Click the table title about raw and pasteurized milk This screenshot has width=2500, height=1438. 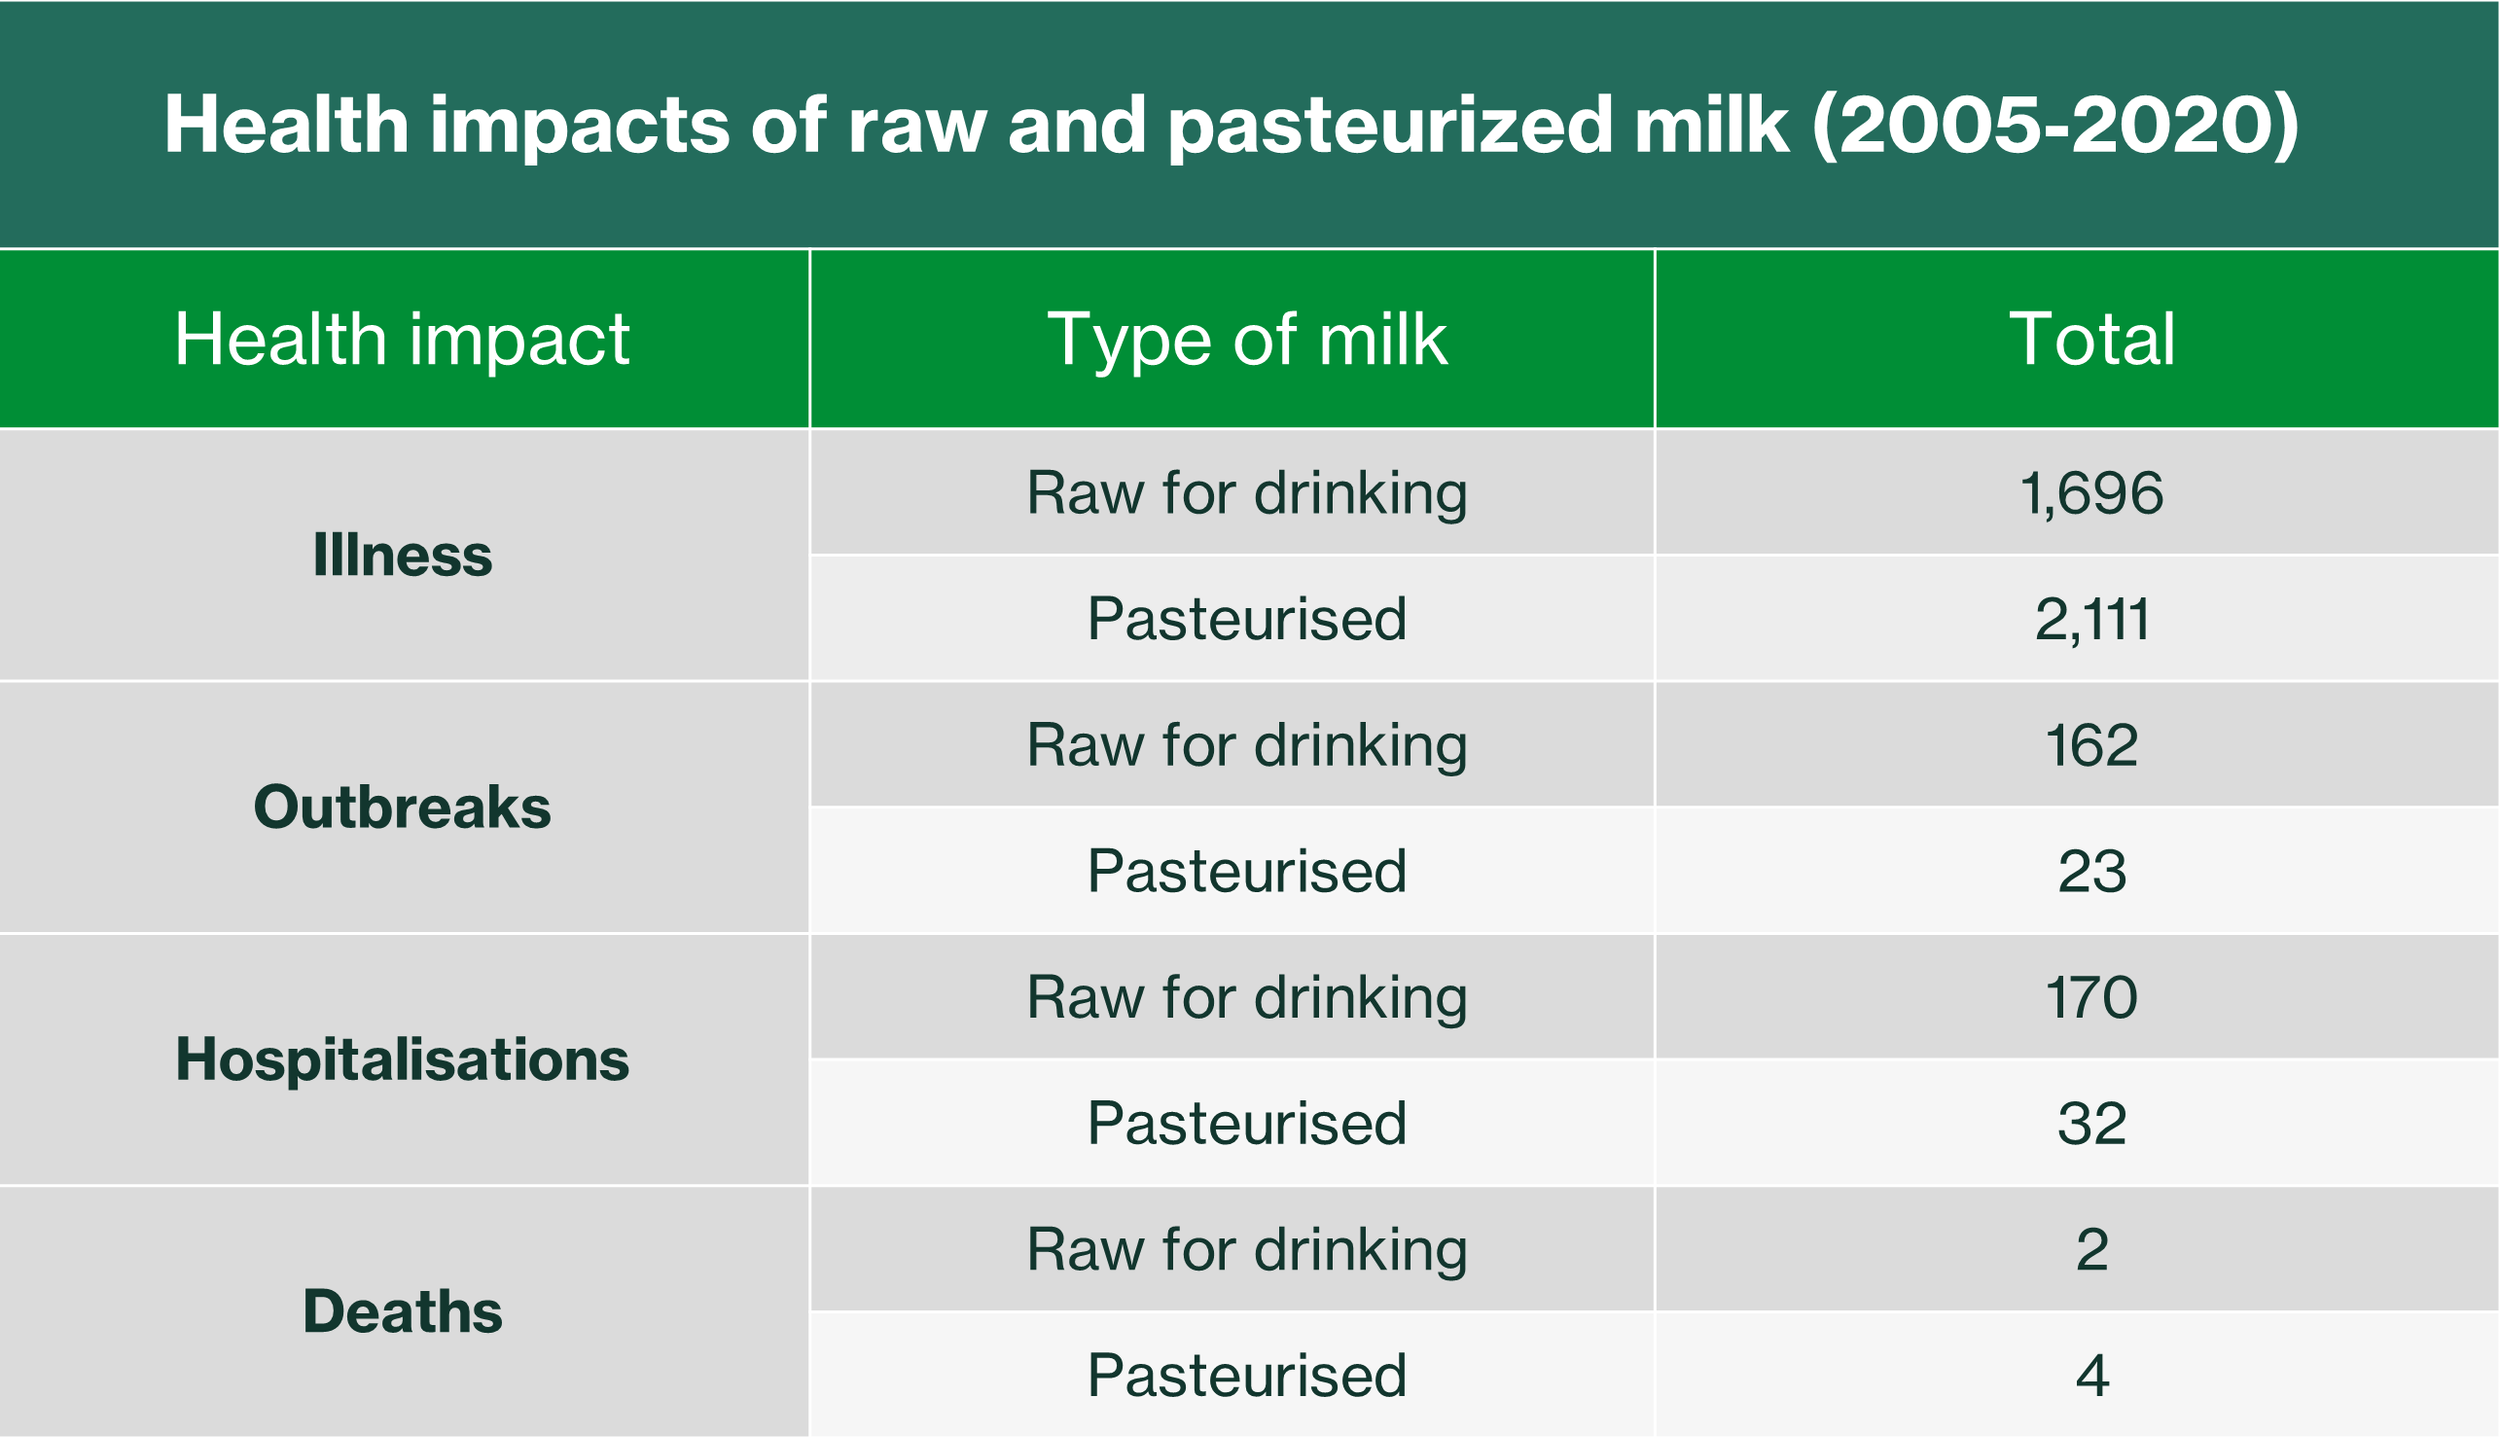[x=1232, y=124]
